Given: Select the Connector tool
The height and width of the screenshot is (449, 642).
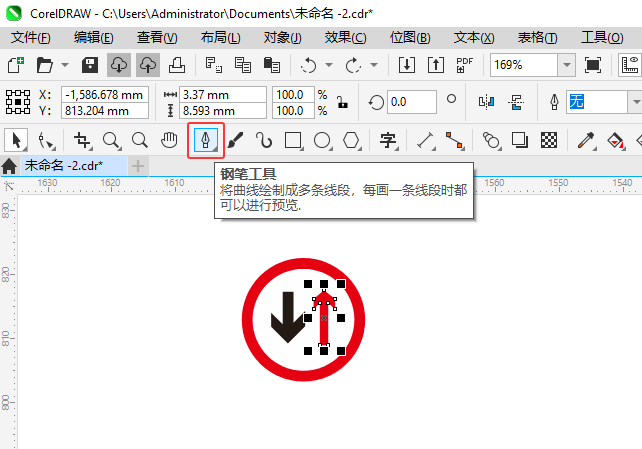Looking at the screenshot, I should pos(454,141).
